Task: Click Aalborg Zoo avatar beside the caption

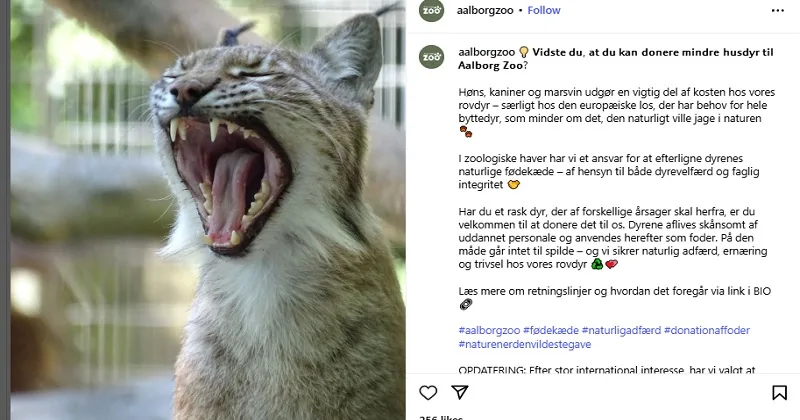Action: pyautogui.click(x=432, y=56)
